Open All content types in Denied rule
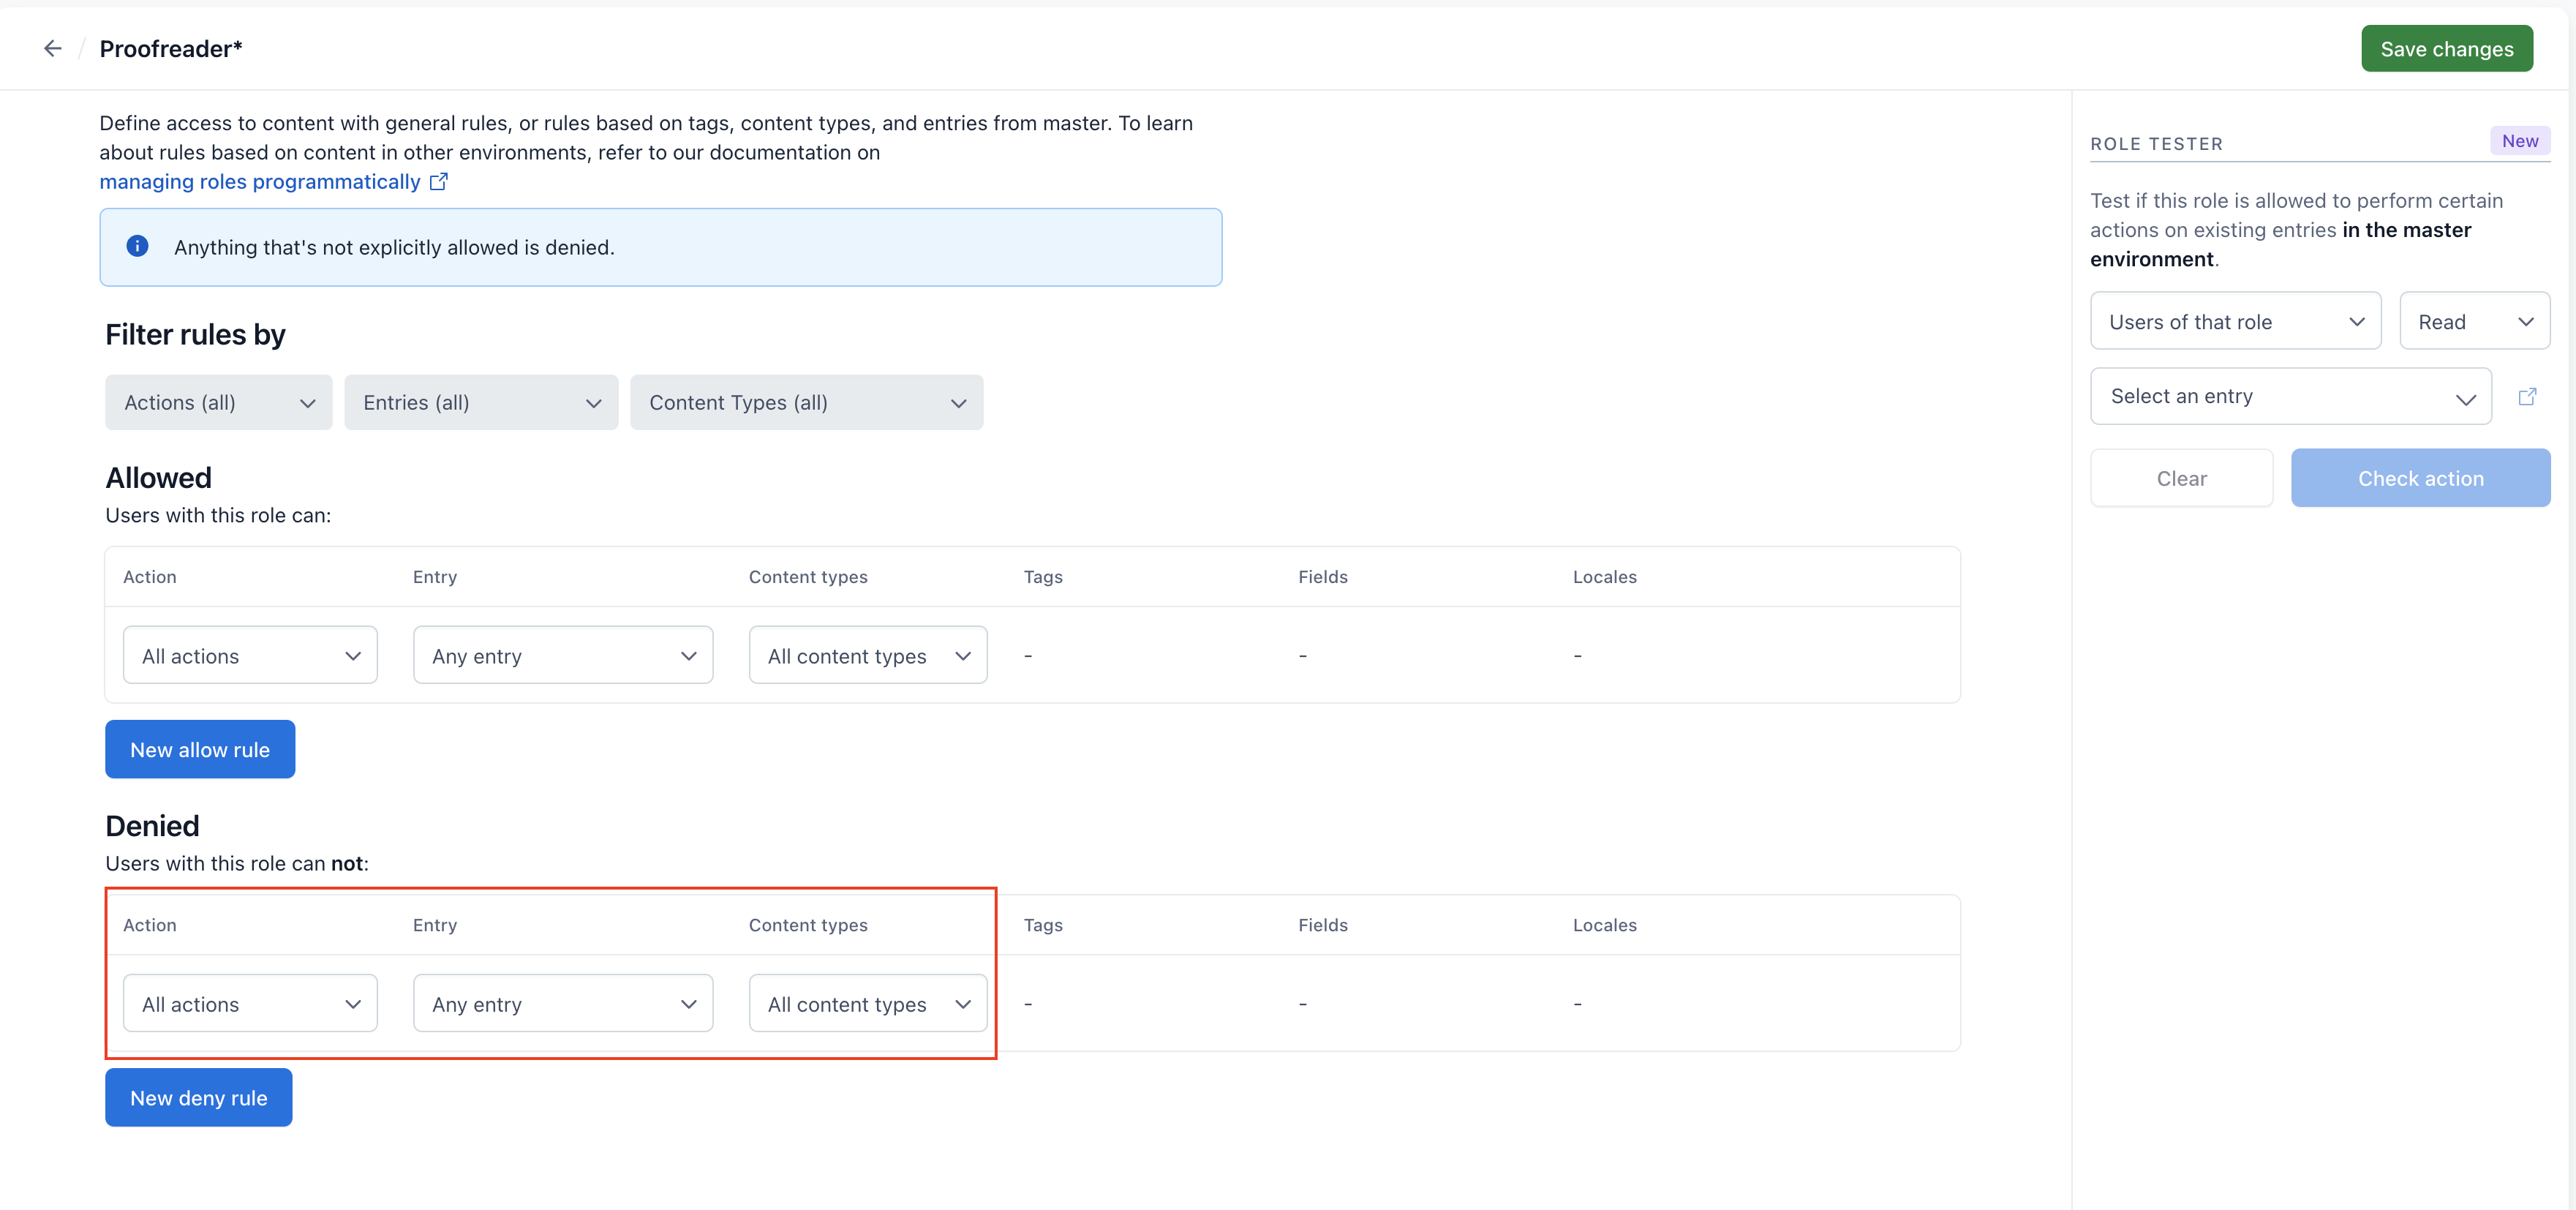 pos(867,1003)
